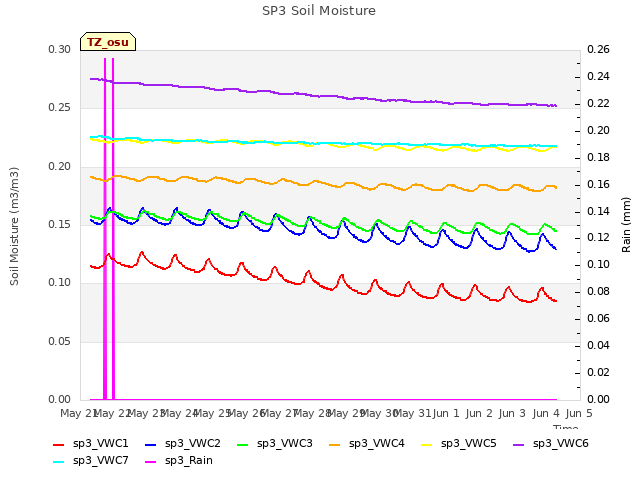This screenshot has height=480, width=640.
Task: Click the sp3_VWC4 legend label
Action: click(x=377, y=443)
